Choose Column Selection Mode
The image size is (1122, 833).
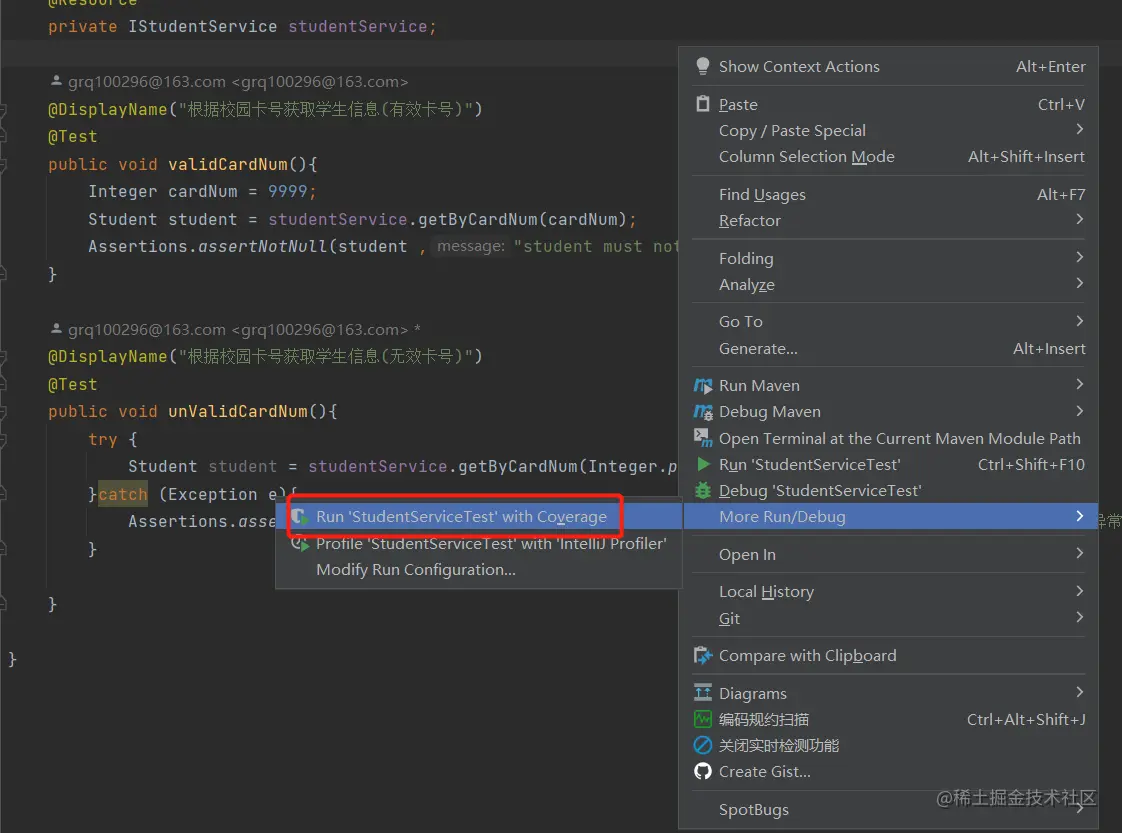[x=889, y=157]
